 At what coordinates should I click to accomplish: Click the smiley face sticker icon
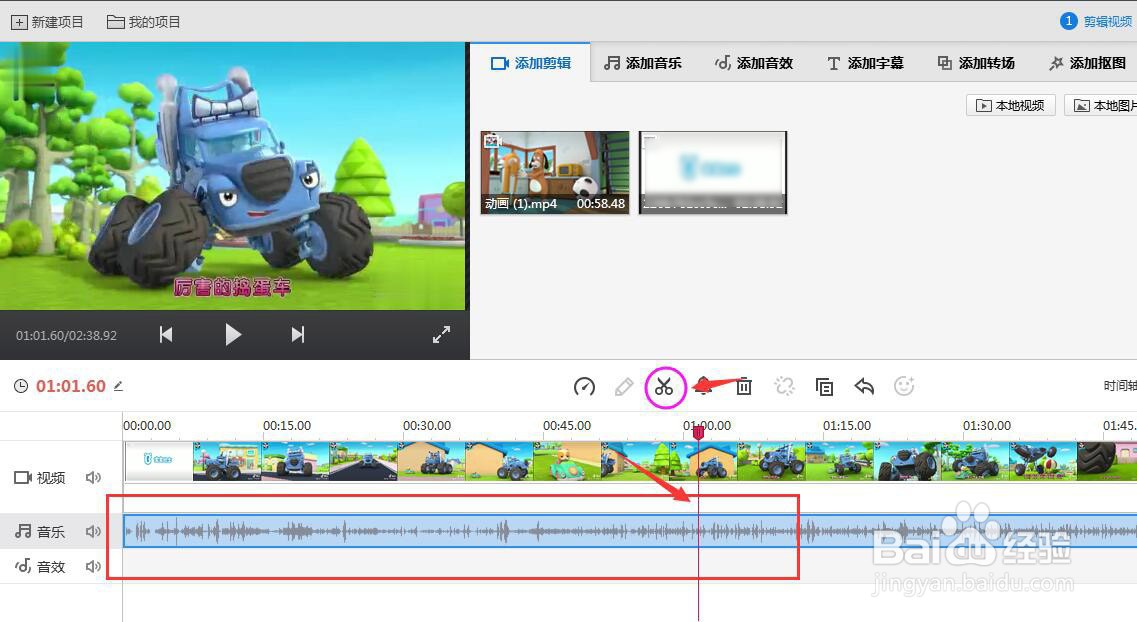[x=904, y=386]
